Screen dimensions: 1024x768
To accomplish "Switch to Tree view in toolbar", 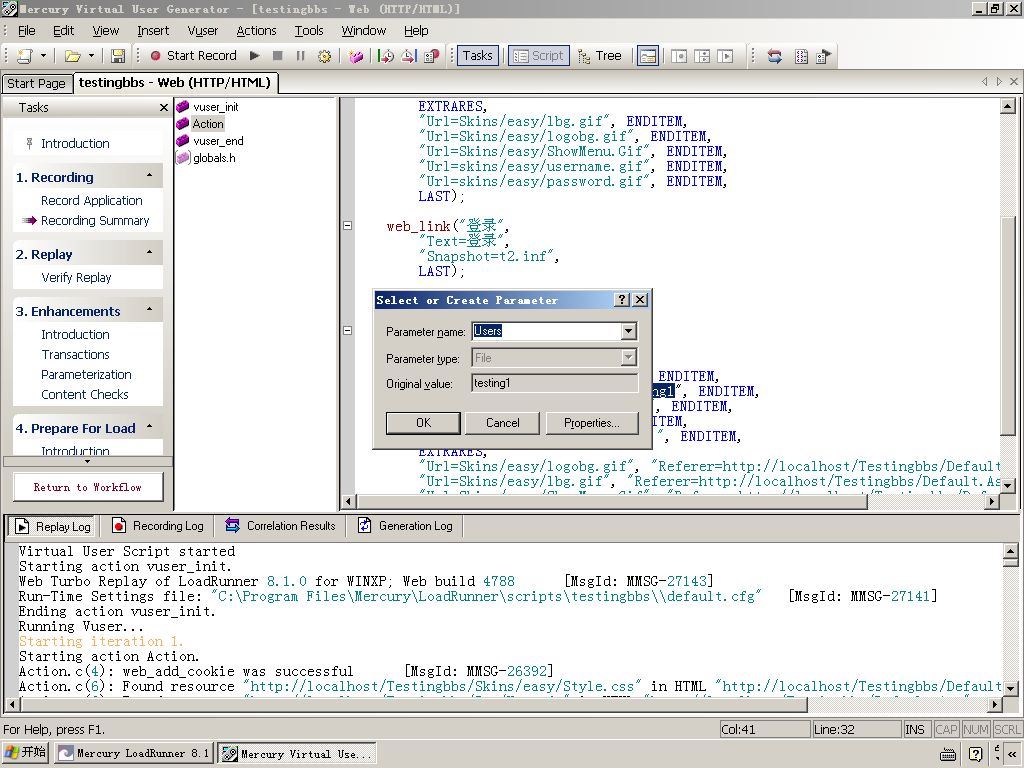I will pos(599,56).
